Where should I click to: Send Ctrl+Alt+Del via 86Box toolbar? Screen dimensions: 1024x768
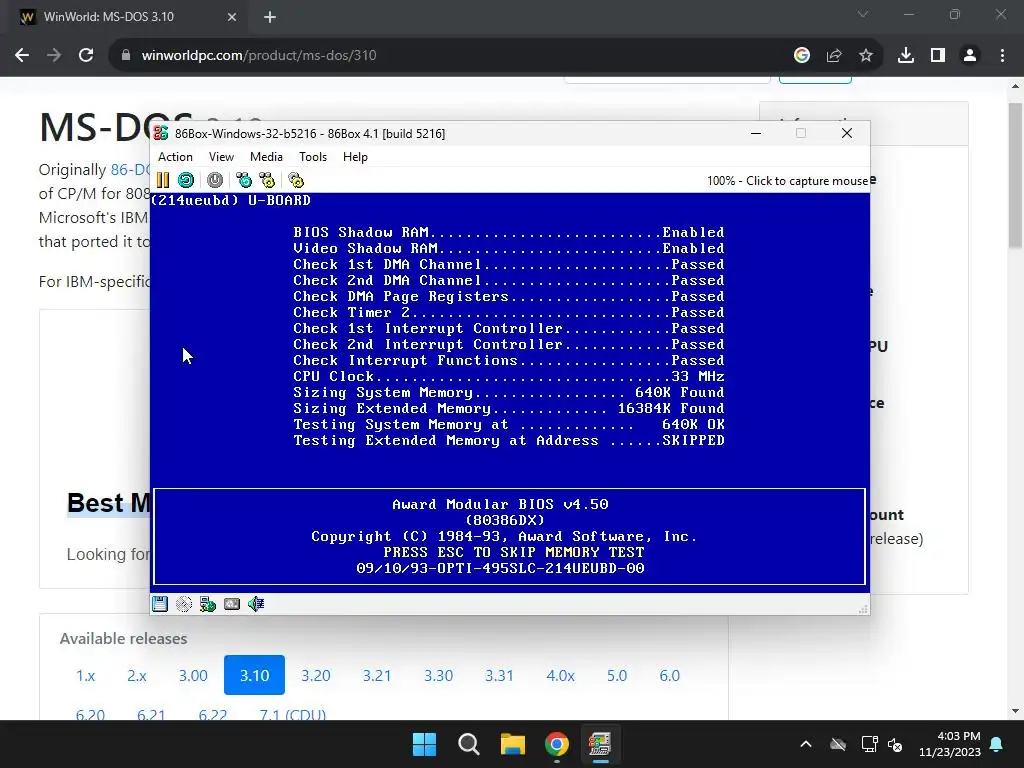pyautogui.click(x=244, y=180)
